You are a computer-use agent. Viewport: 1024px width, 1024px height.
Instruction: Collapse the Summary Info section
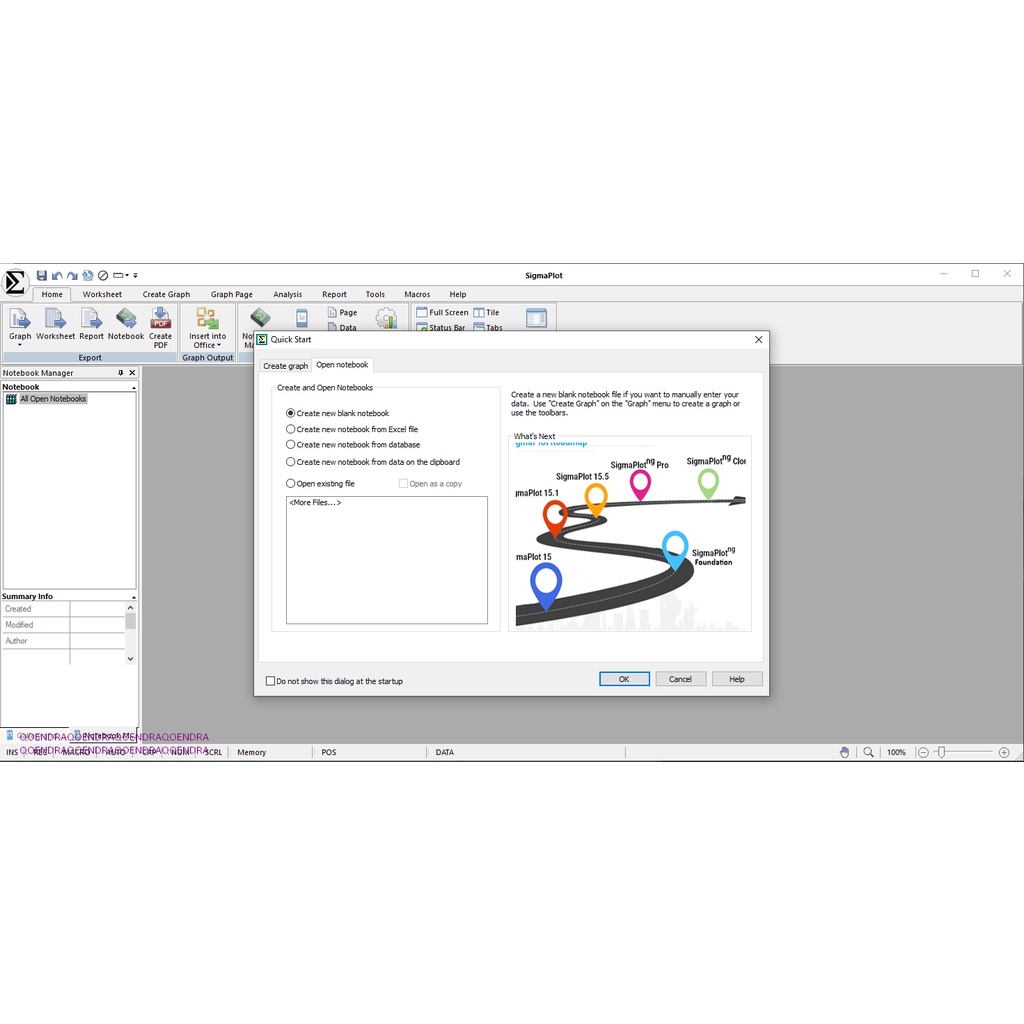(133, 597)
